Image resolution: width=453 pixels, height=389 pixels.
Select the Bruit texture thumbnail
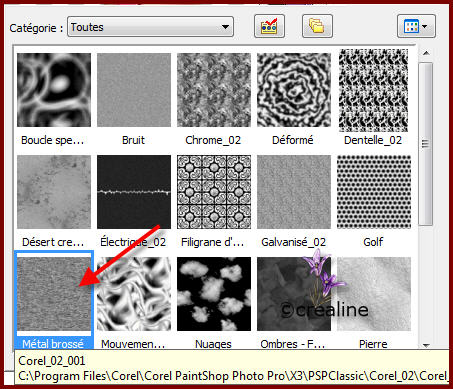pos(134,90)
